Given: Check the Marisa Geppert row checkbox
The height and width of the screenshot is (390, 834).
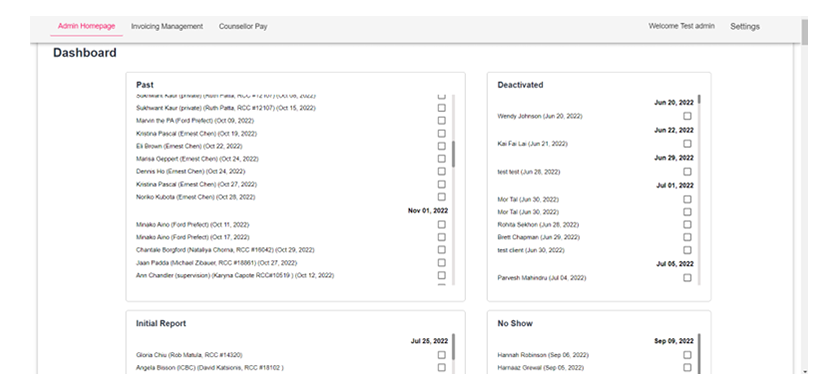Looking at the screenshot, I should pos(441,159).
